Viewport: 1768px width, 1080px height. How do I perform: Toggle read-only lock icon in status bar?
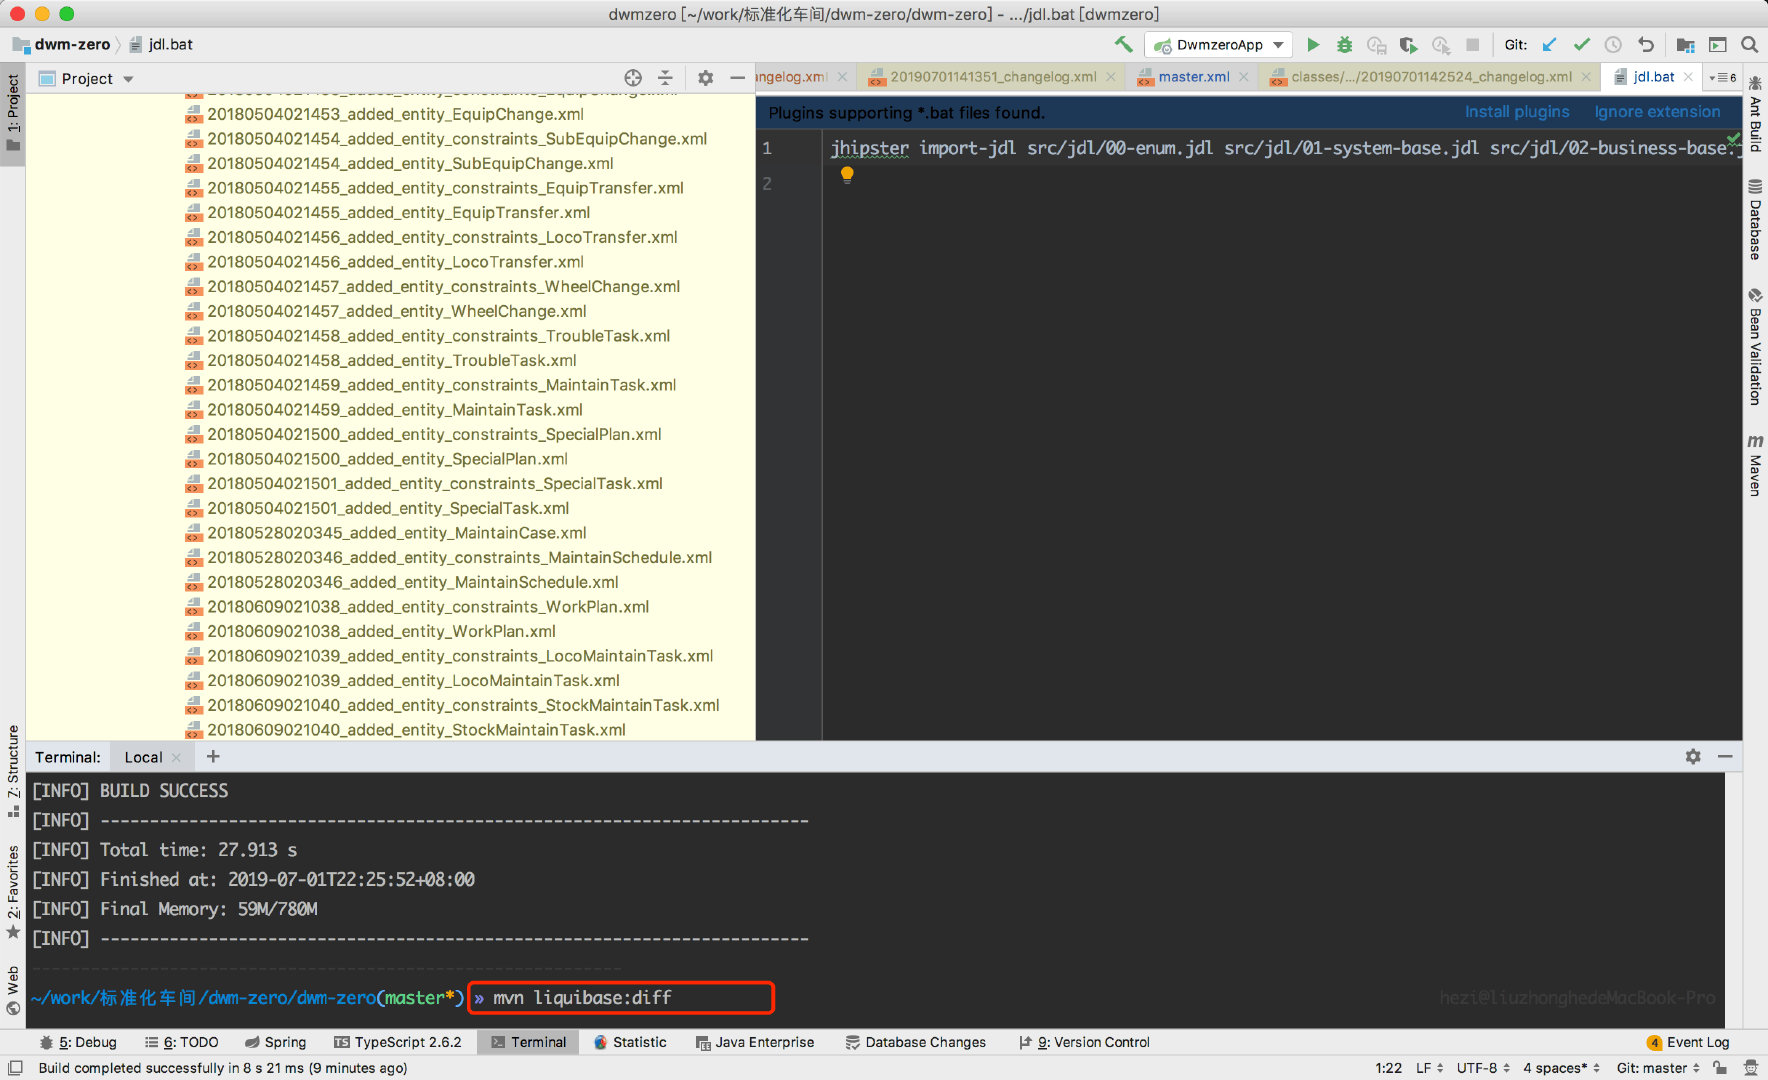pyautogui.click(x=1720, y=1068)
